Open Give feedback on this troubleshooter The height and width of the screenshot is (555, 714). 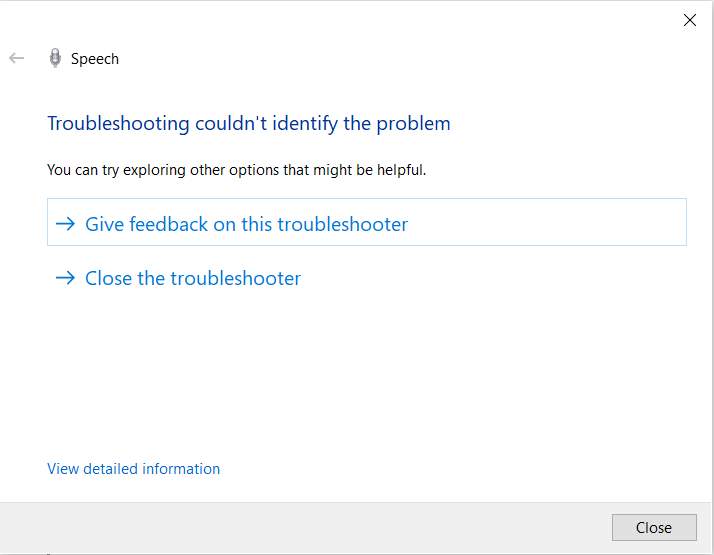367,222
